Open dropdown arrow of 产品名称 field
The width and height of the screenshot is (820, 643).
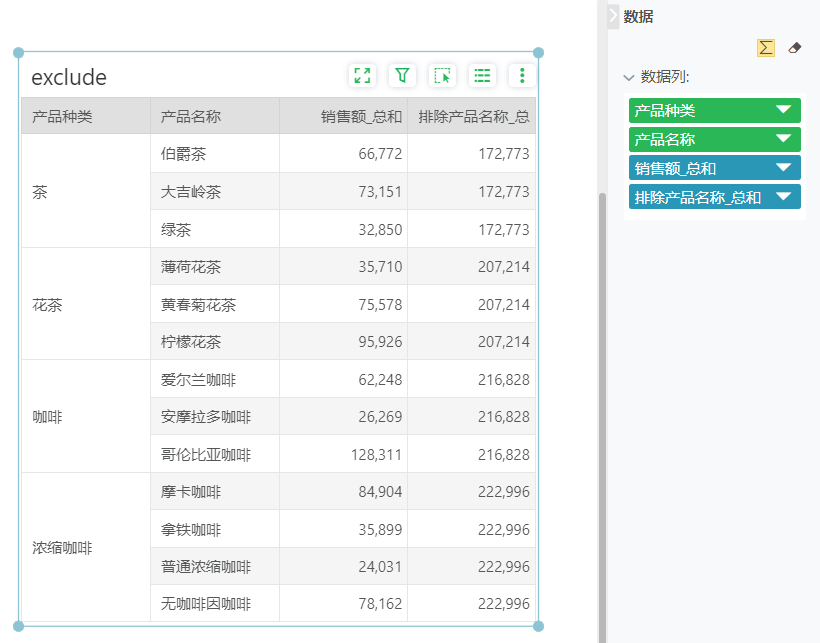coord(783,139)
